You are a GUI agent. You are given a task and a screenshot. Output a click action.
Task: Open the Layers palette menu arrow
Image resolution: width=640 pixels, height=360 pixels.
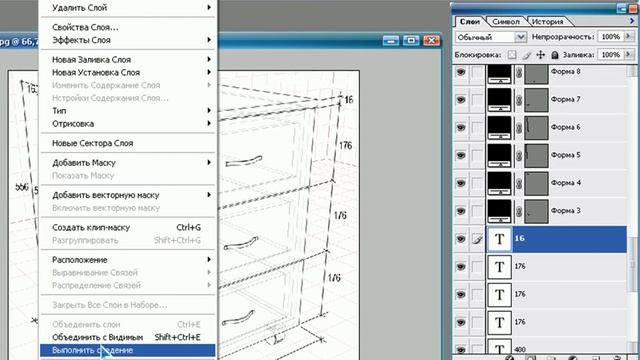coord(632,20)
